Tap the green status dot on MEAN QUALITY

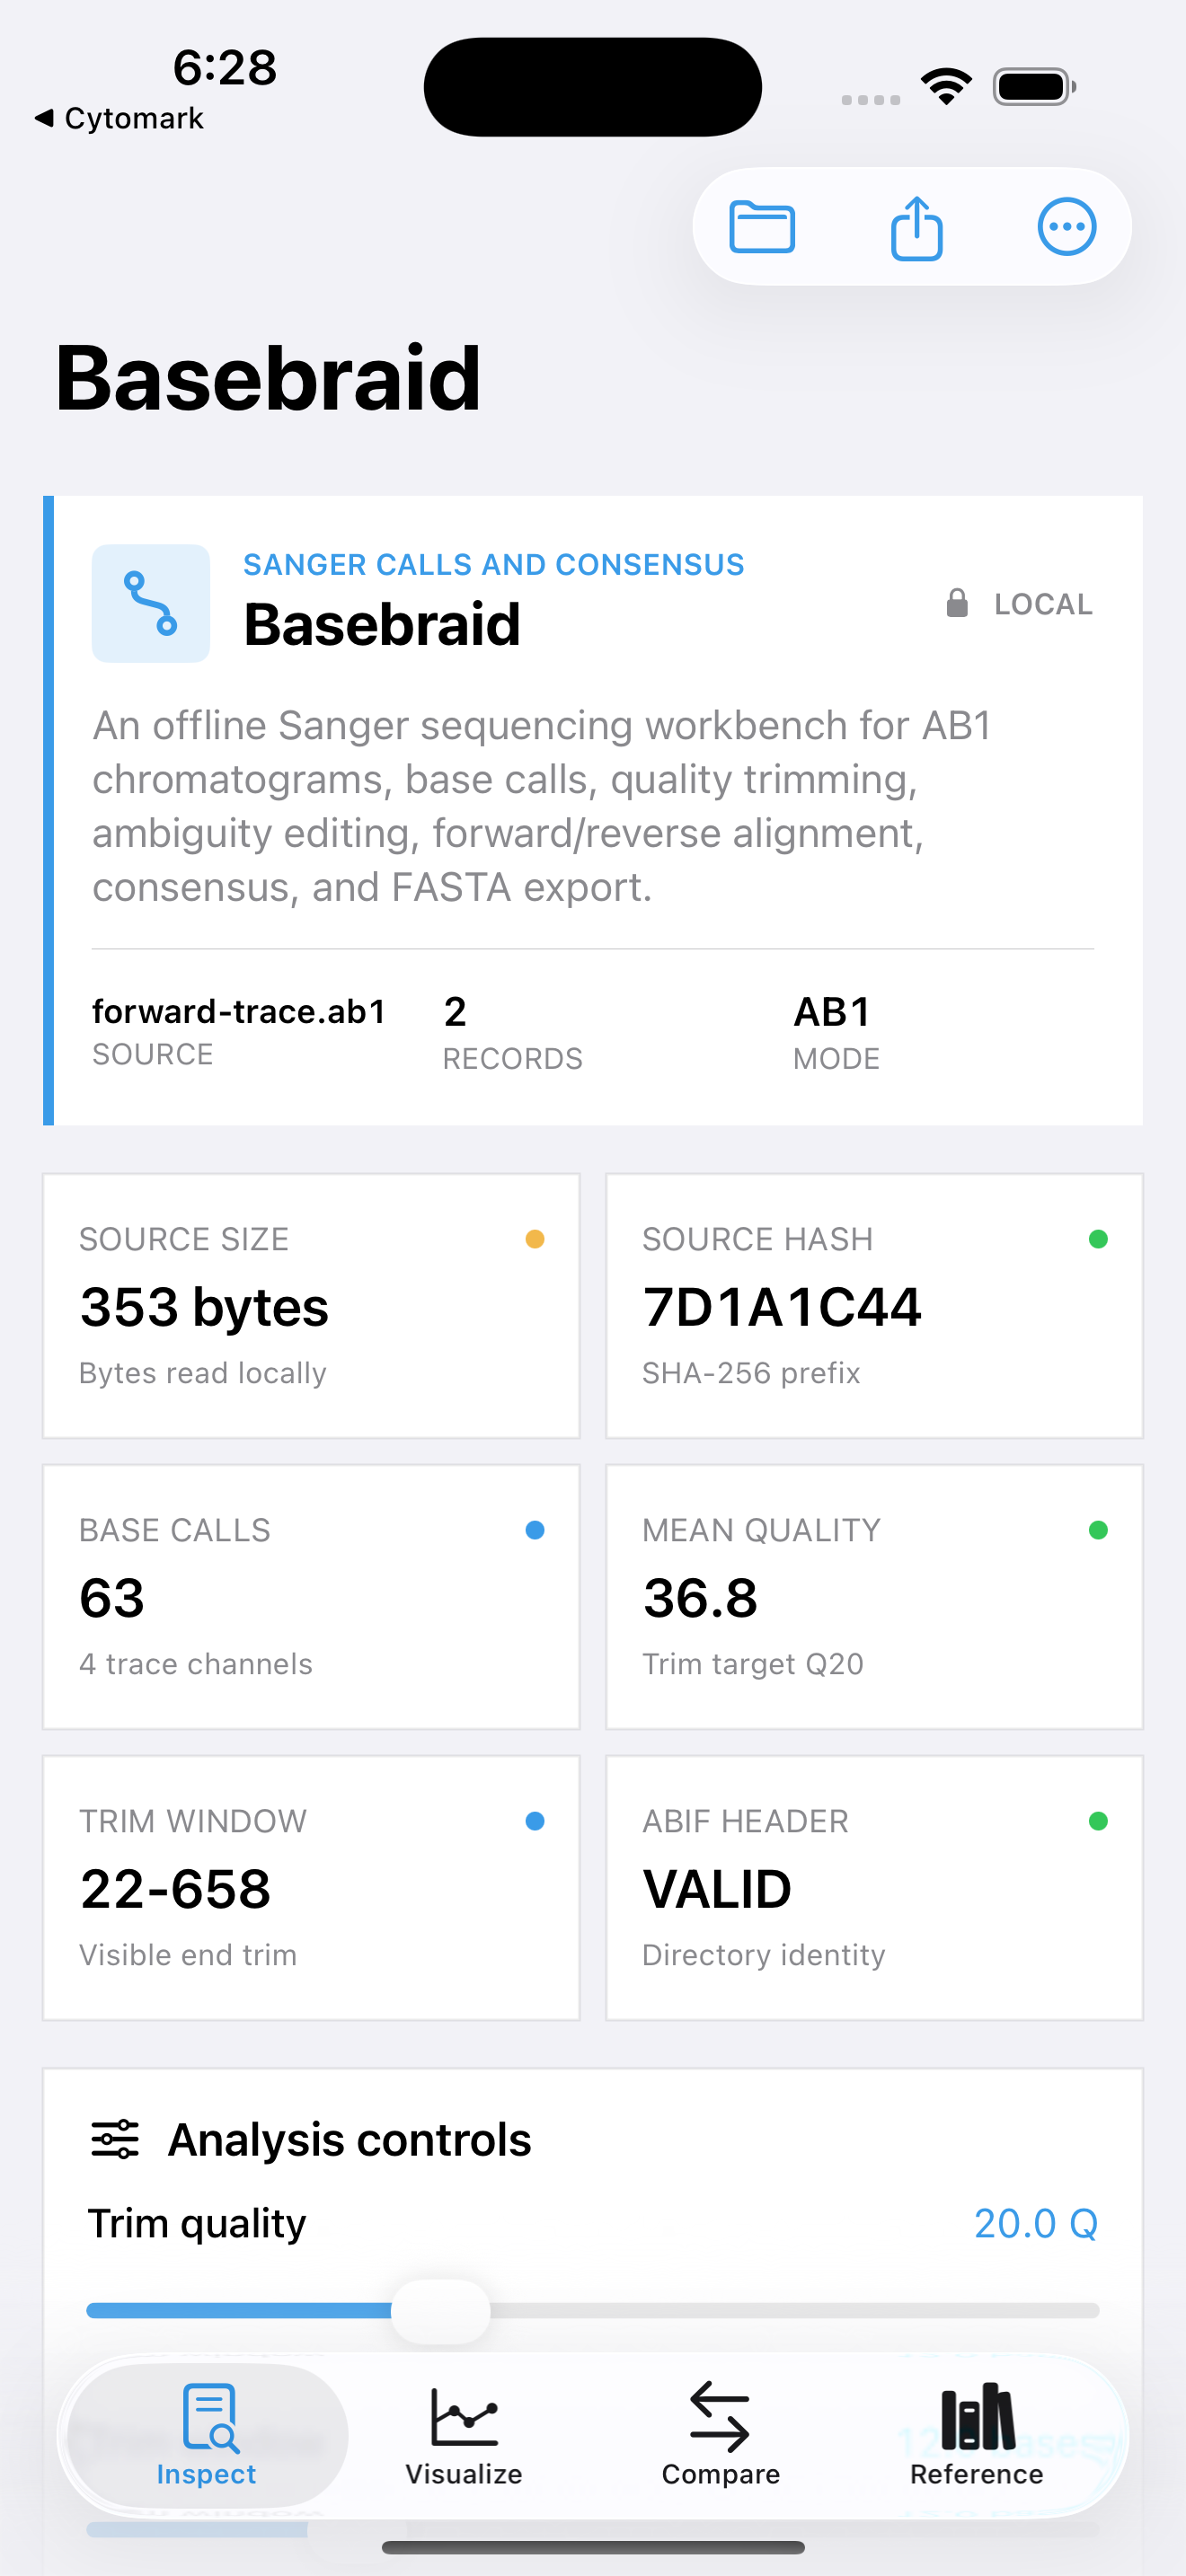(1098, 1530)
